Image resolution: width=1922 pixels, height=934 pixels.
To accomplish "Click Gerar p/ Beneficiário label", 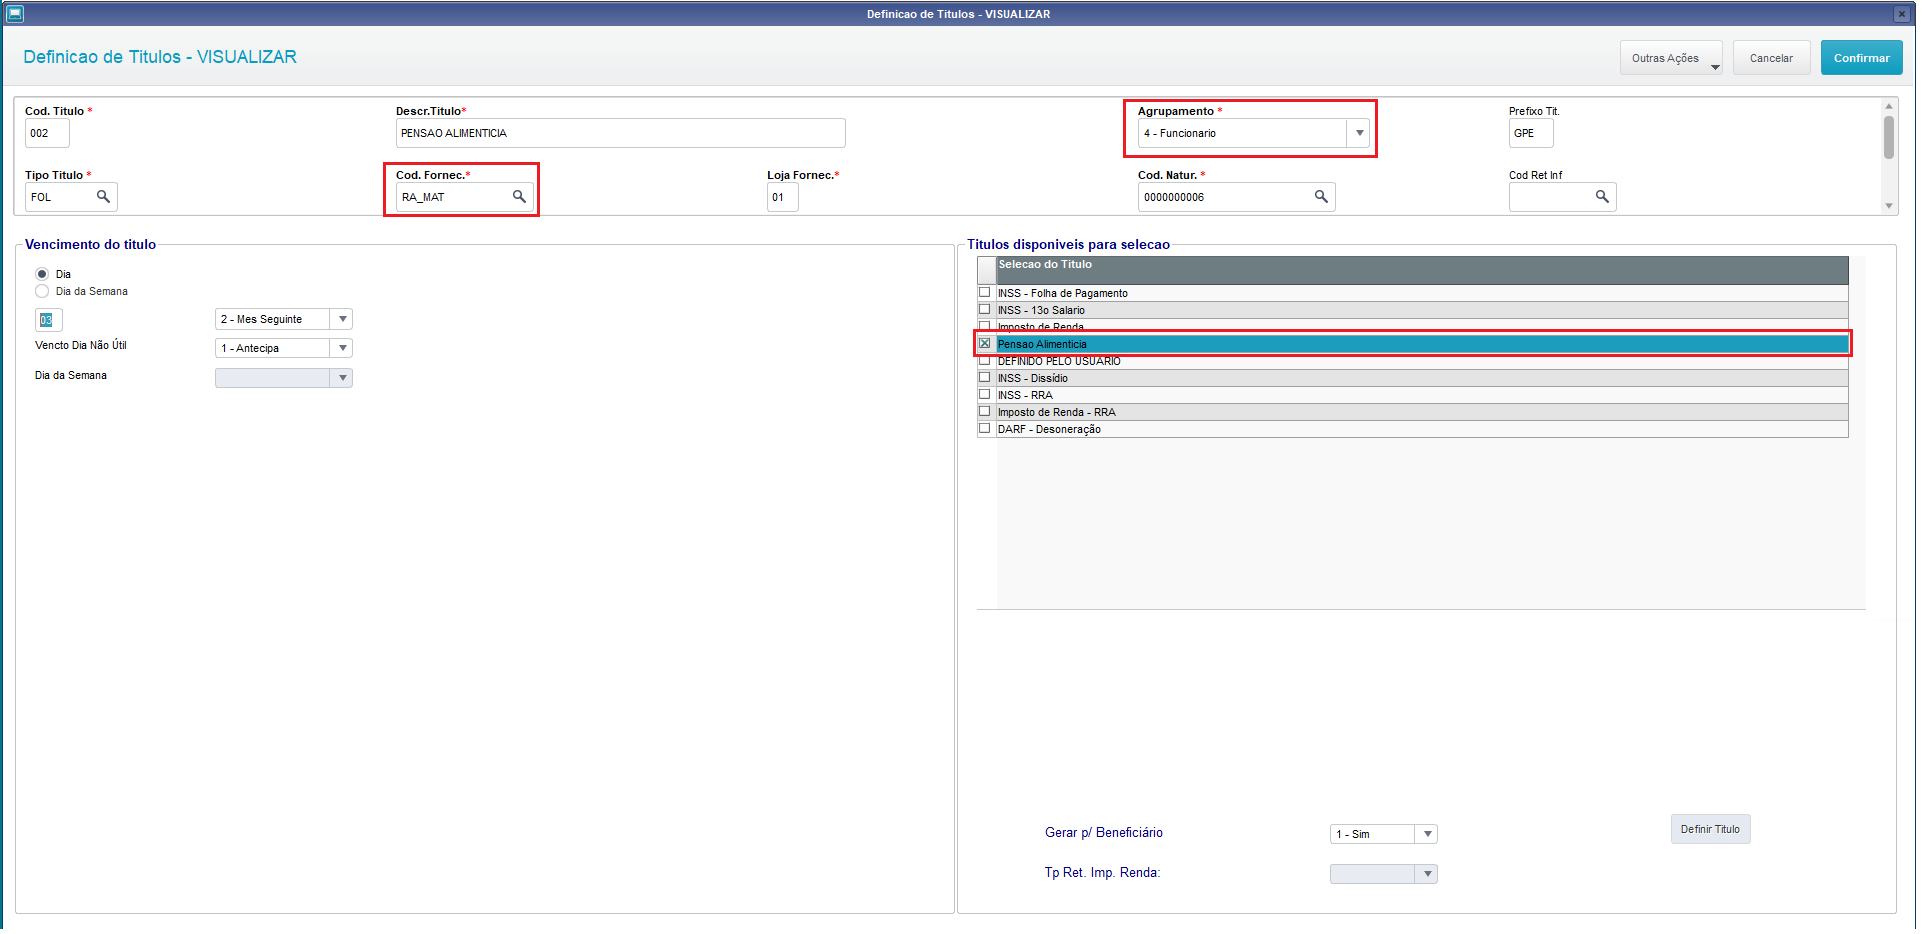I will pos(1103,833).
